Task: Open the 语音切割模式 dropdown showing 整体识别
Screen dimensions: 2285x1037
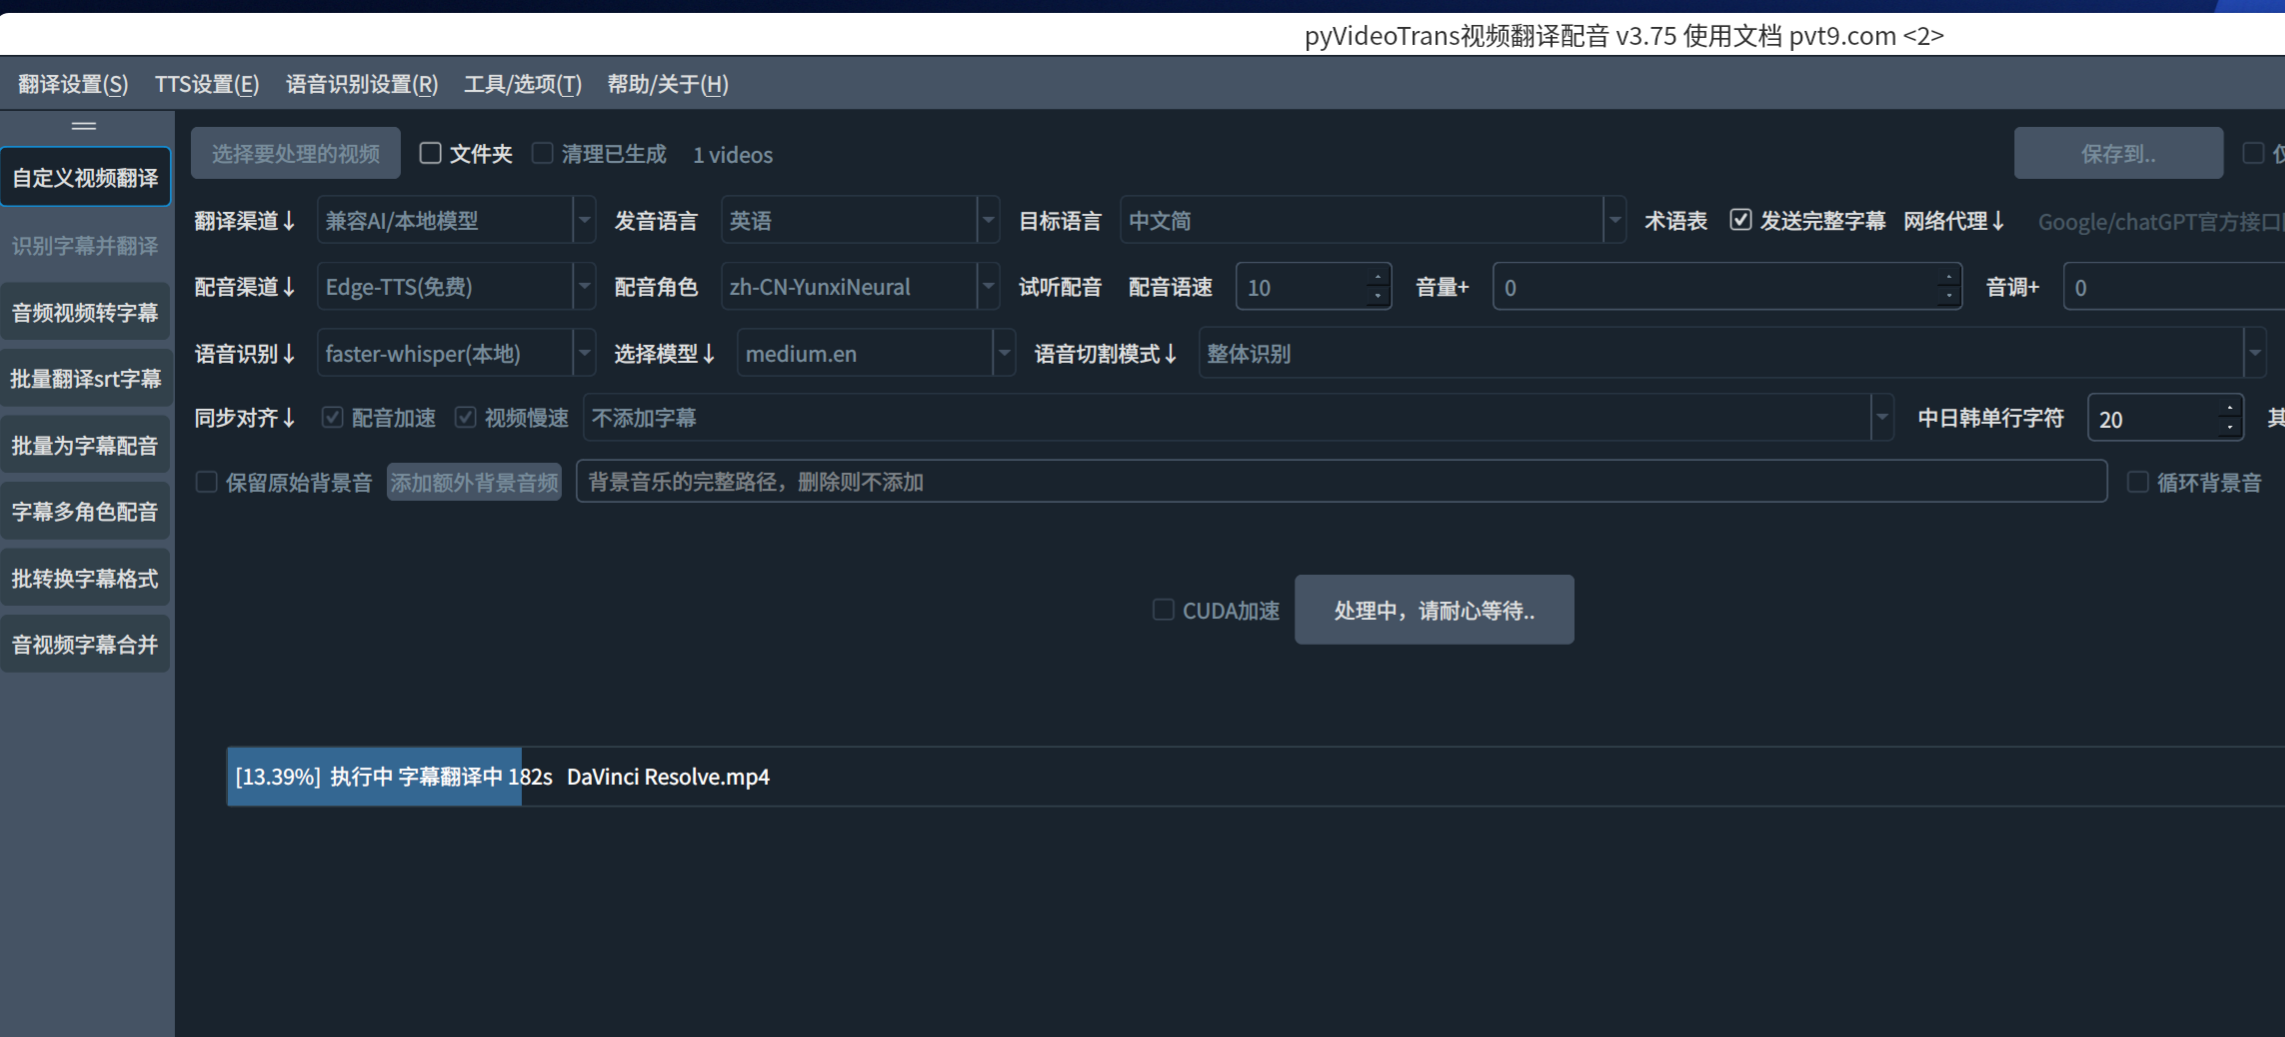Action: [x=1732, y=353]
